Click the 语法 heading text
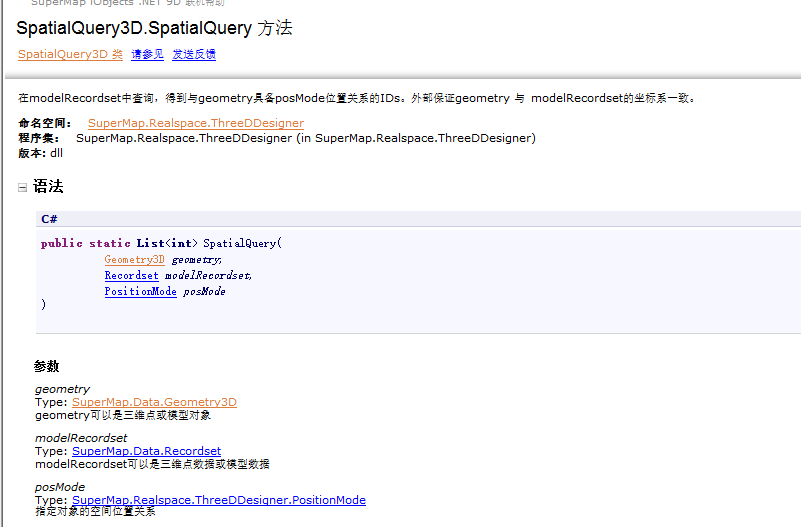Viewport: 801px width, 527px height. click(x=48, y=186)
